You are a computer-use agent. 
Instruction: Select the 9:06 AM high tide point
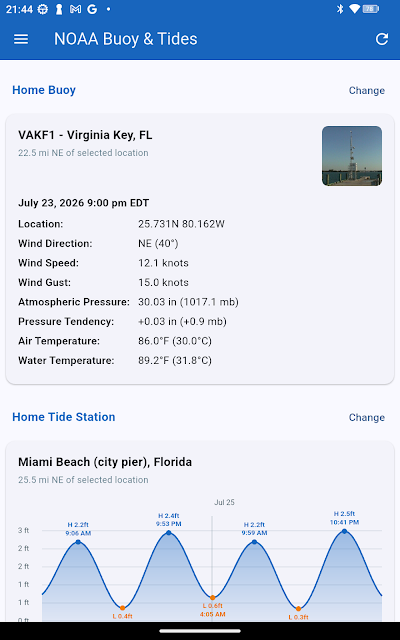point(78,542)
